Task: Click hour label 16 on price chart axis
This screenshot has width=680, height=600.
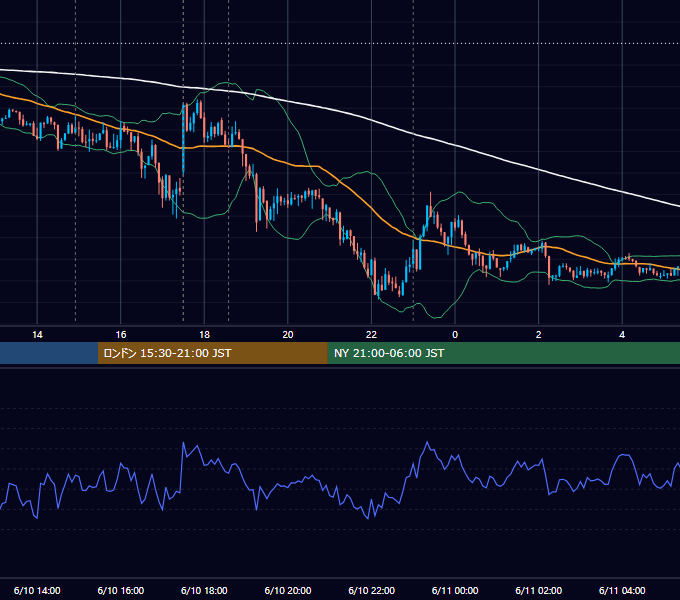Action: click(x=121, y=335)
